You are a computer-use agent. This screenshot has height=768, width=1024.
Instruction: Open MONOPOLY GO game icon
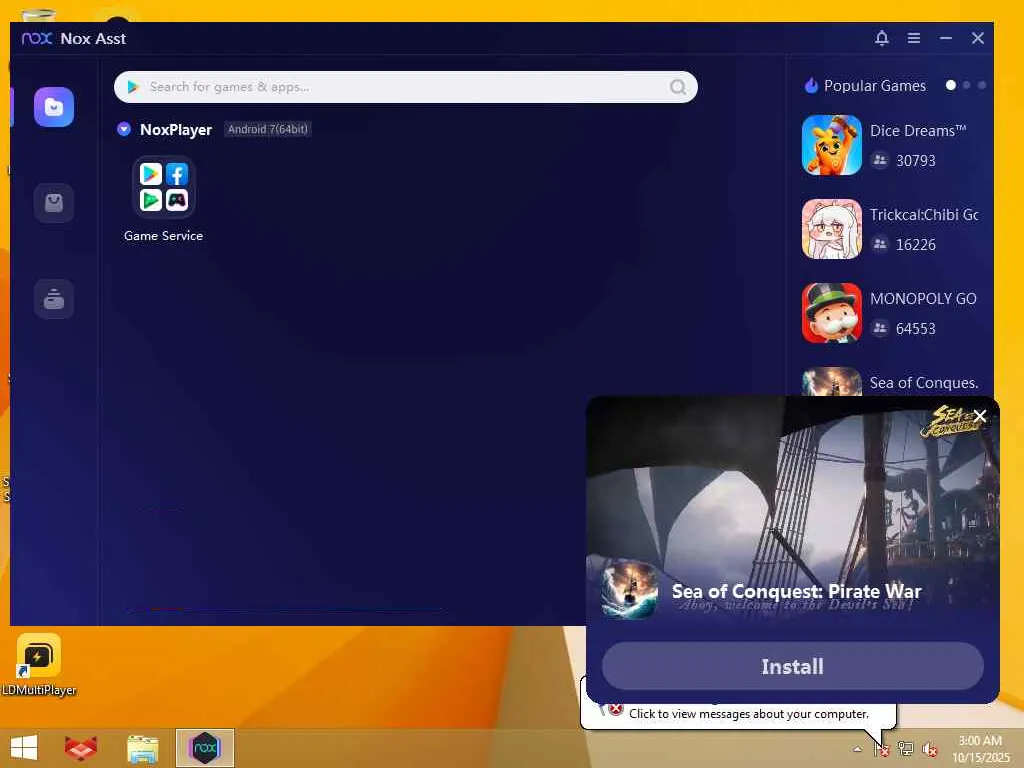pos(831,313)
